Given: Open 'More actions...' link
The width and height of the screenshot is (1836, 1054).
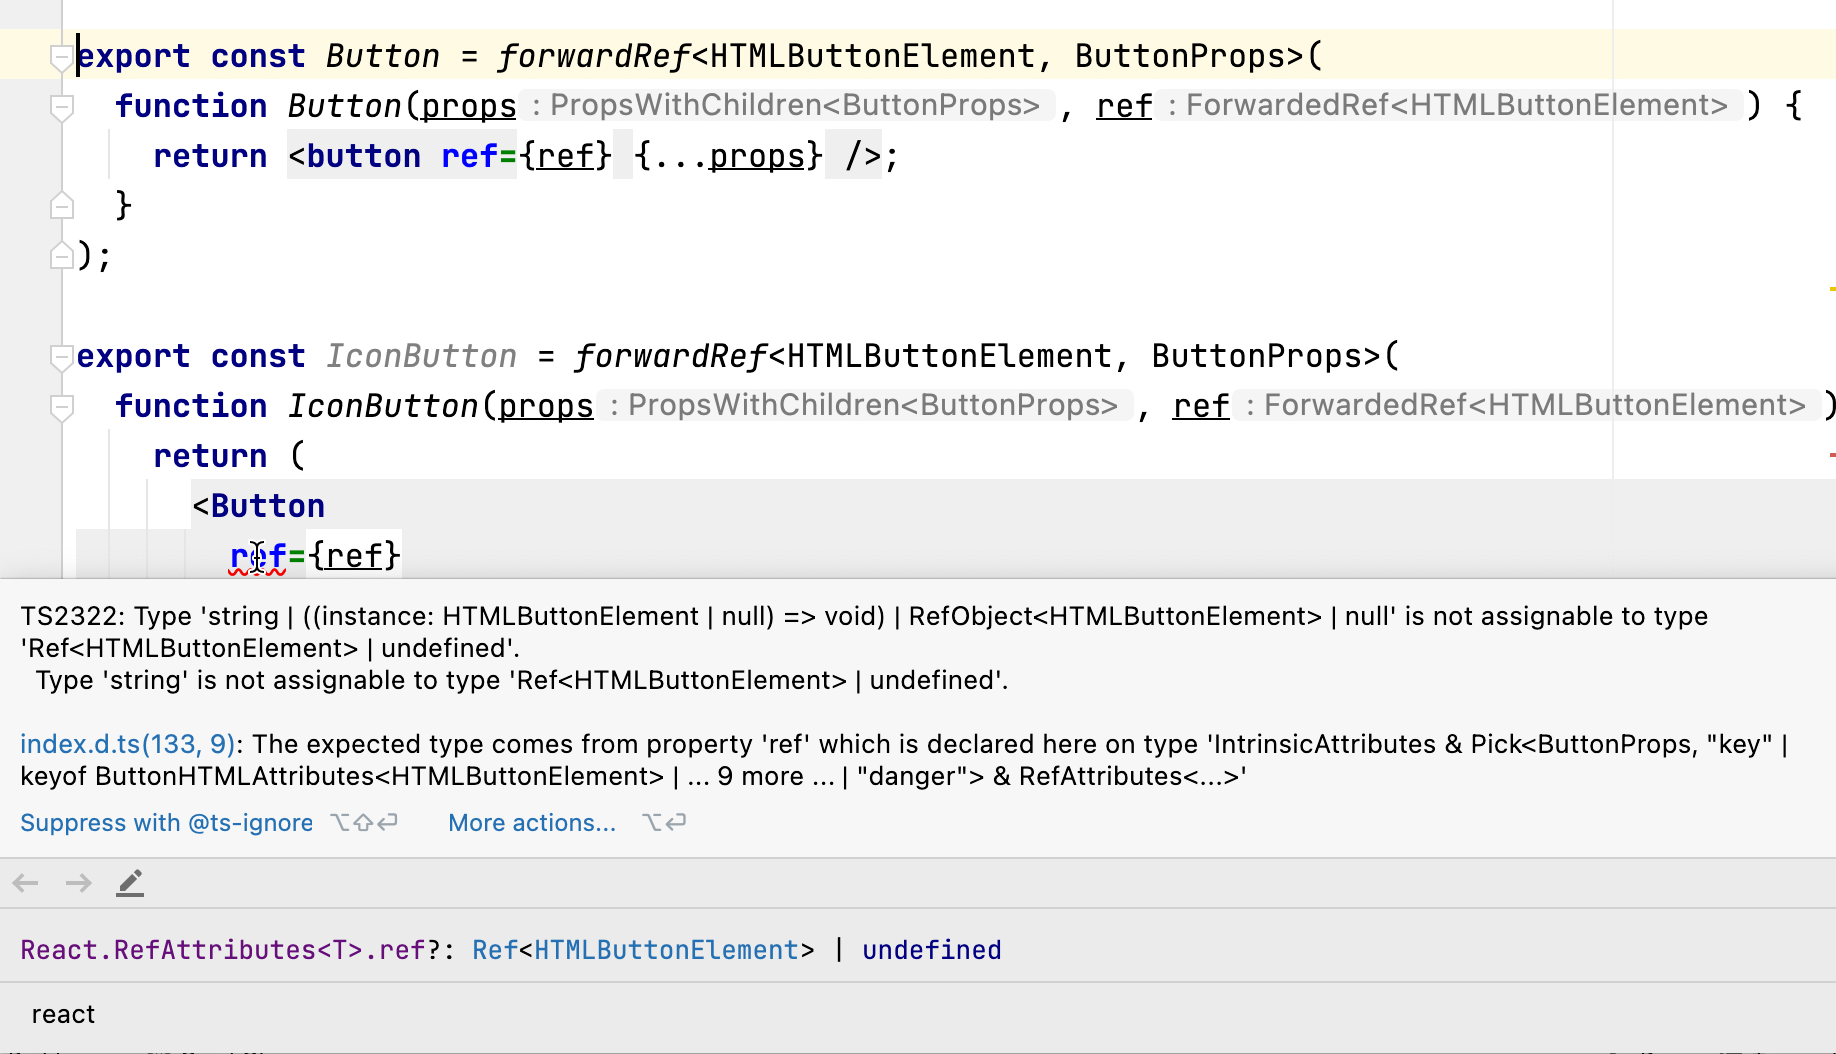Looking at the screenshot, I should [x=531, y=823].
